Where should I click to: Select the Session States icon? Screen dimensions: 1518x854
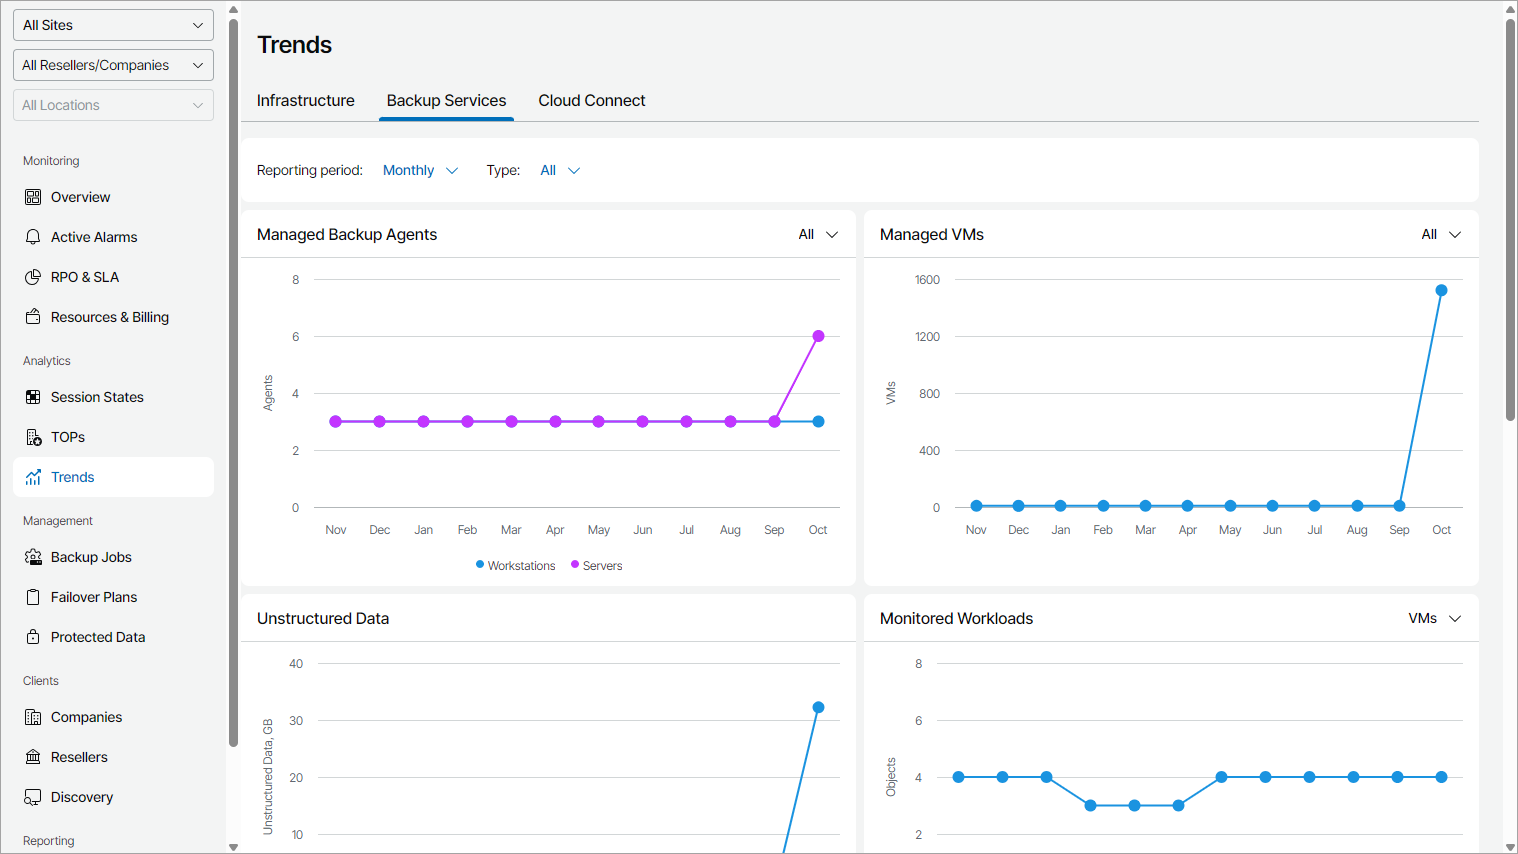click(x=33, y=397)
